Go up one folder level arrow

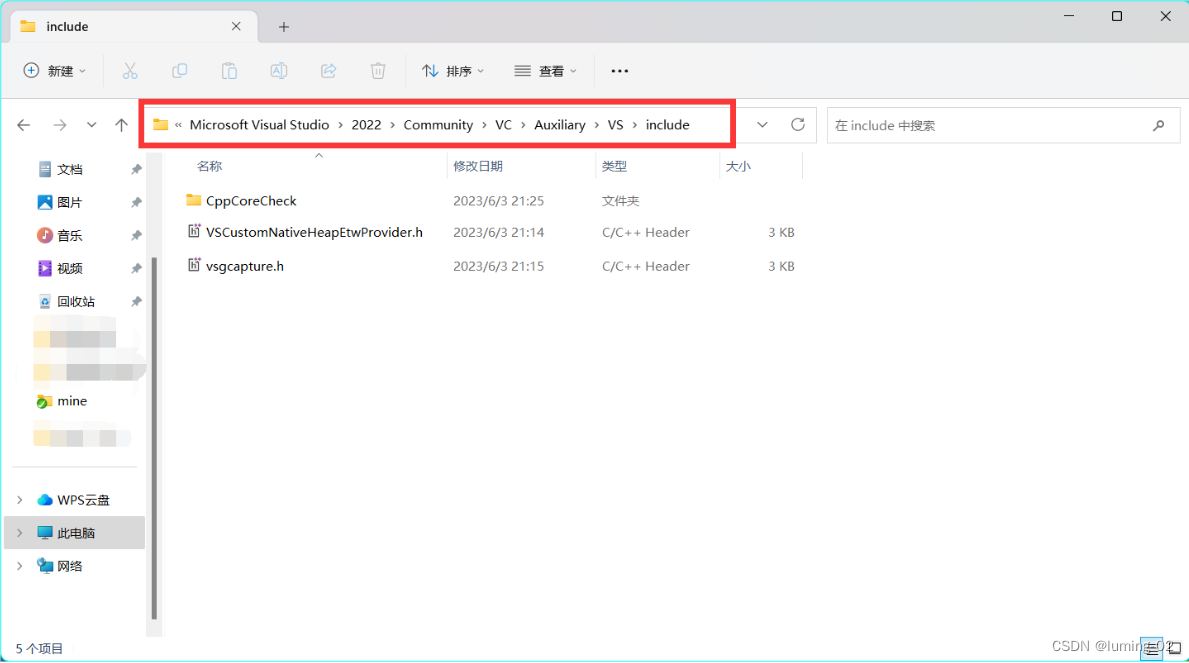pyautogui.click(x=121, y=125)
